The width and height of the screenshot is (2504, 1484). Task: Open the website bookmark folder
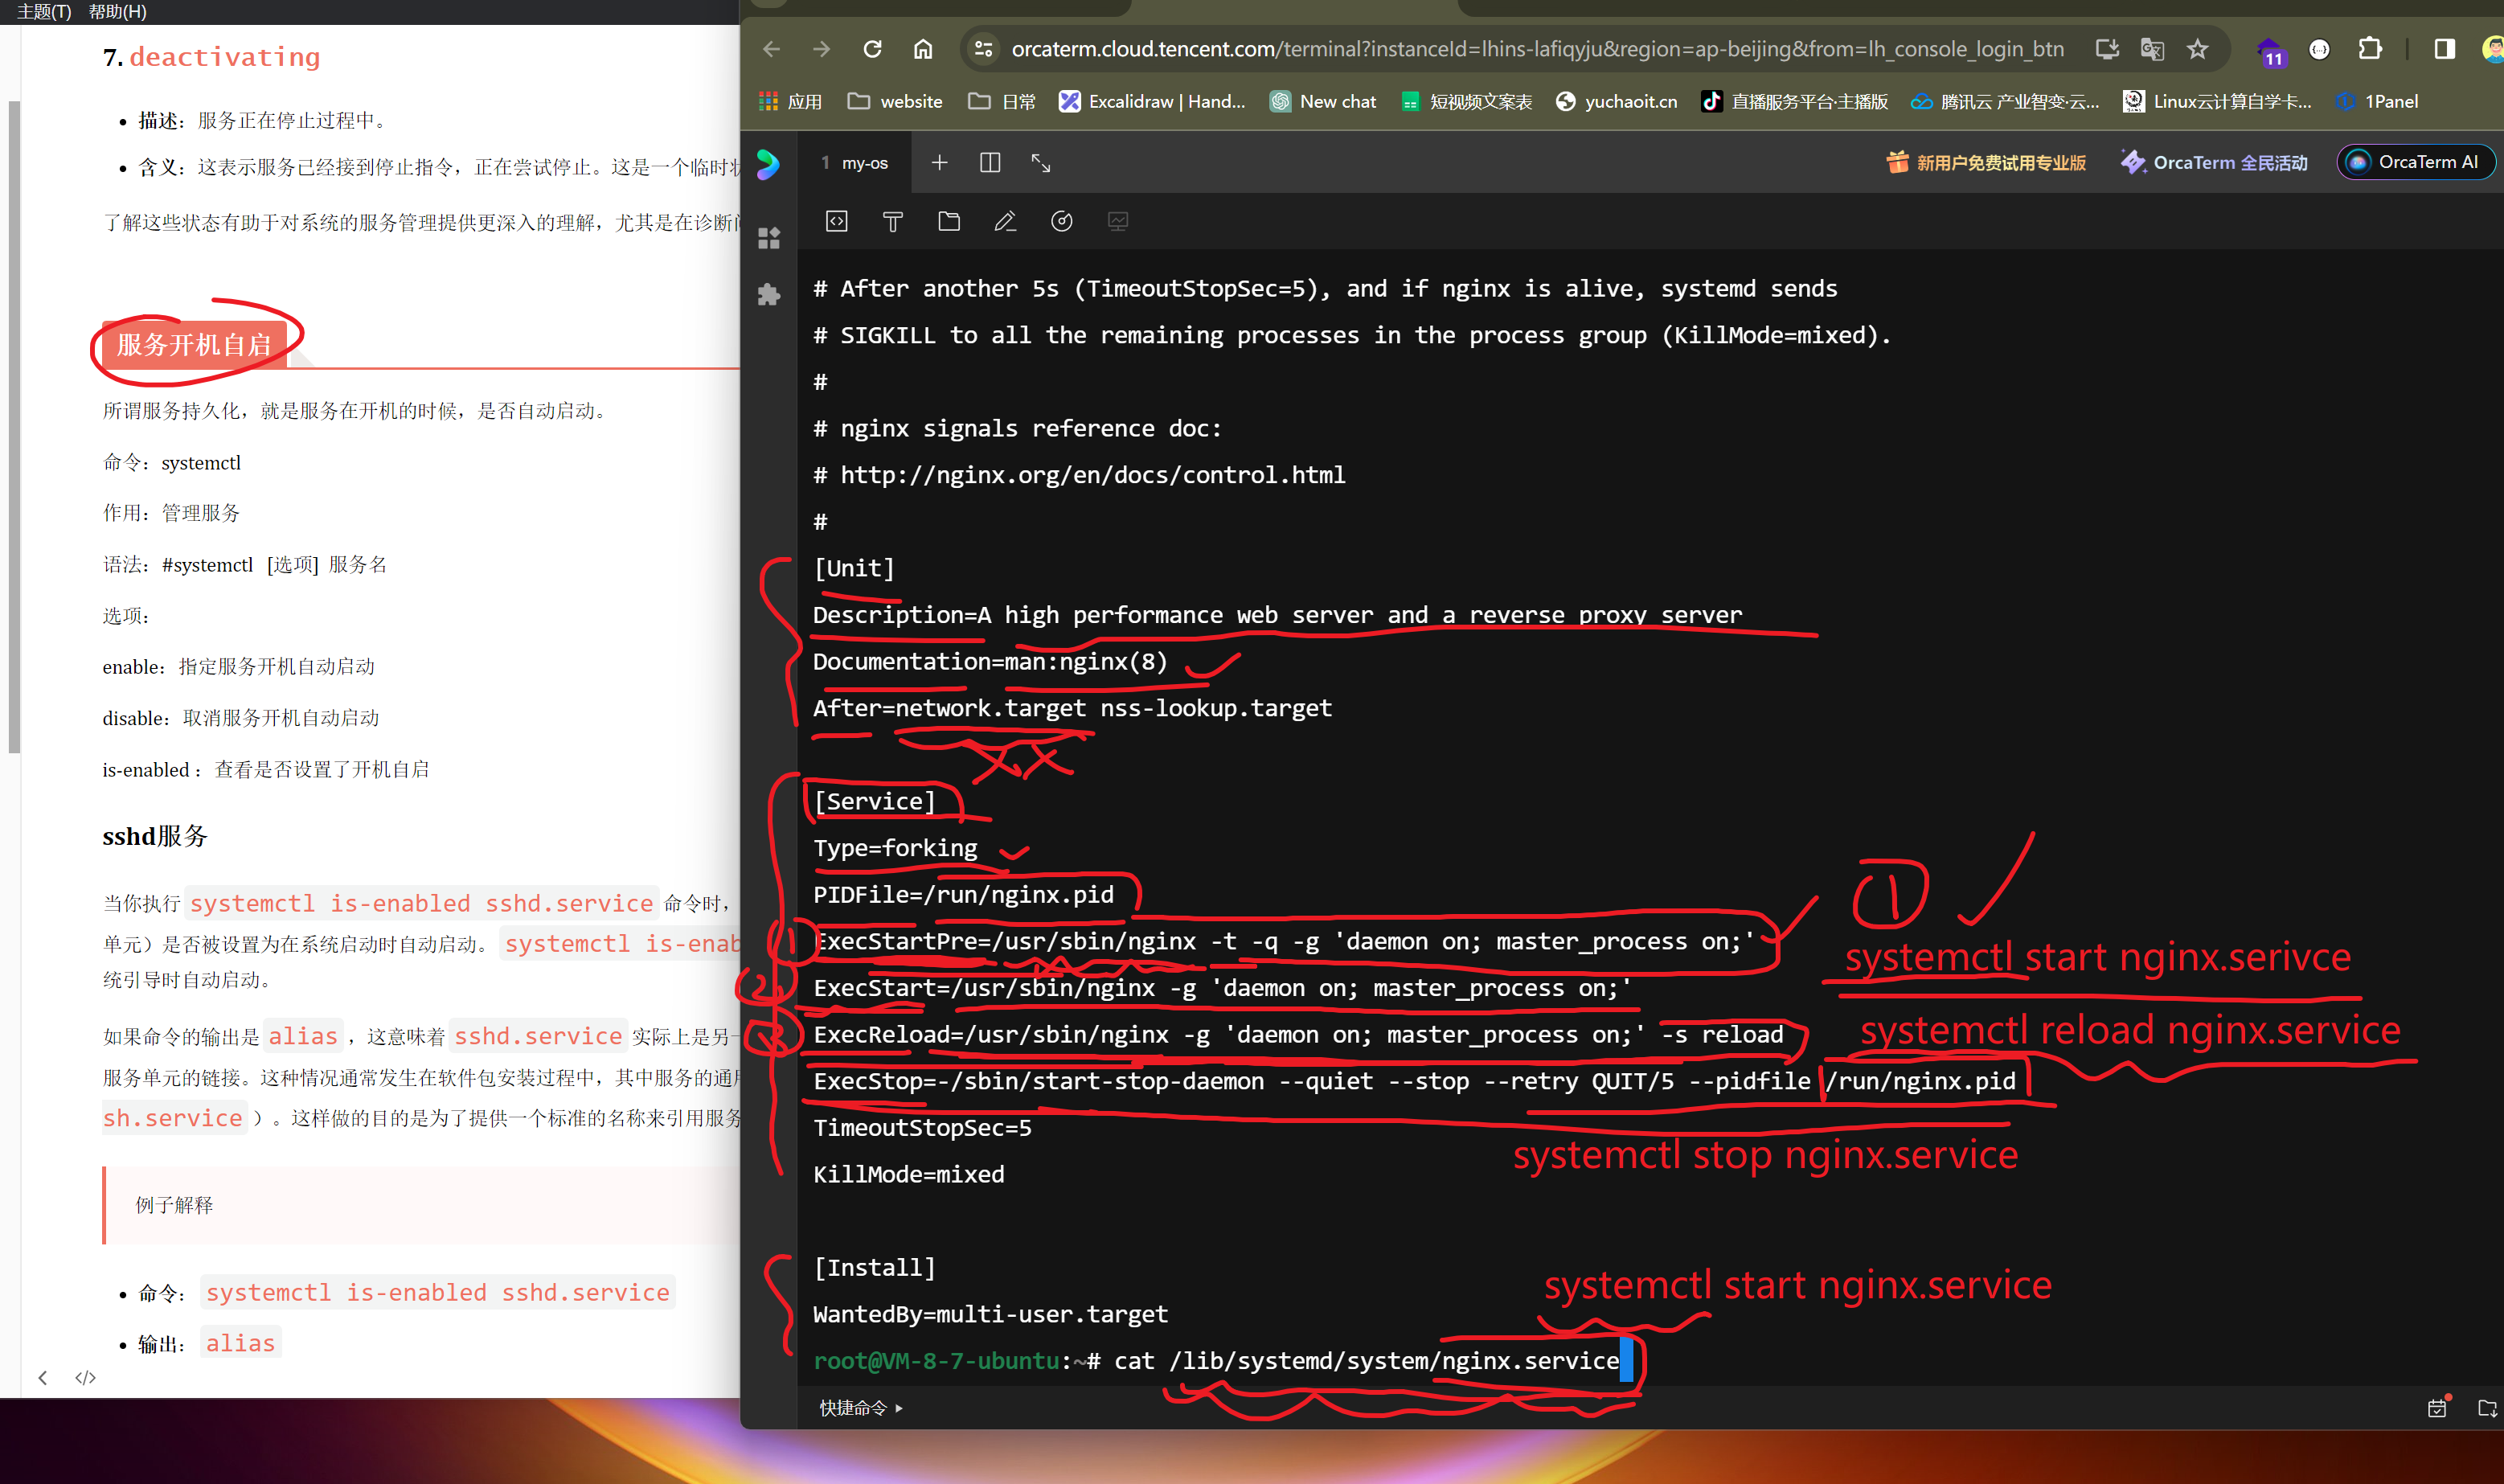coord(895,101)
